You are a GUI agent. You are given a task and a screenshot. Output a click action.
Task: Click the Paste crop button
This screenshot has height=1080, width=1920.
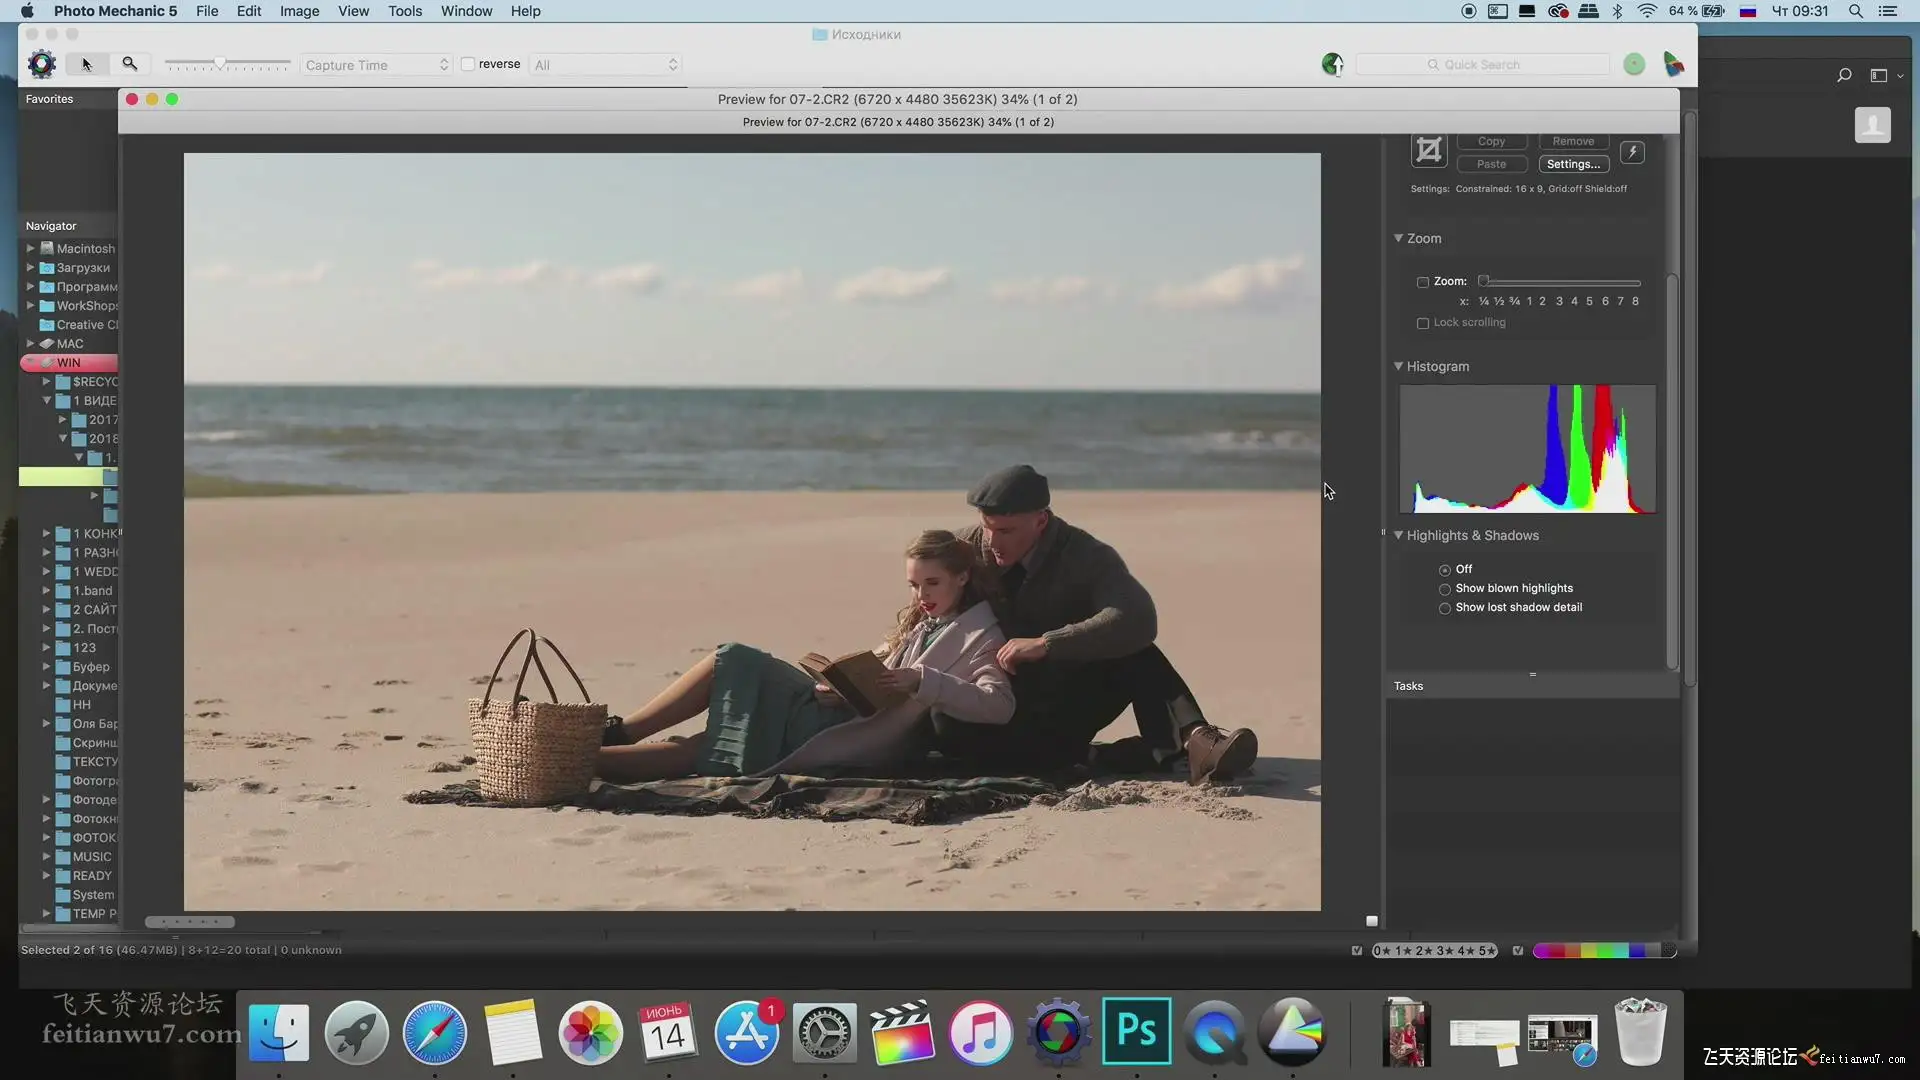coord(1491,164)
